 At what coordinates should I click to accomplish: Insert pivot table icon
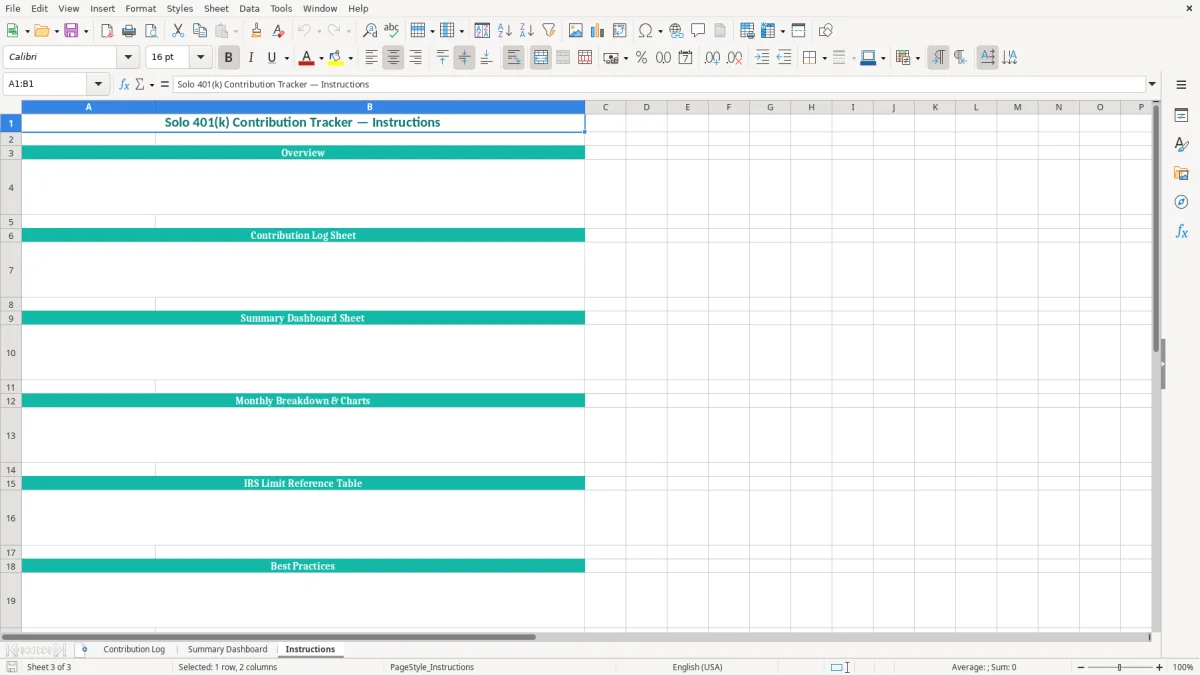(619, 31)
